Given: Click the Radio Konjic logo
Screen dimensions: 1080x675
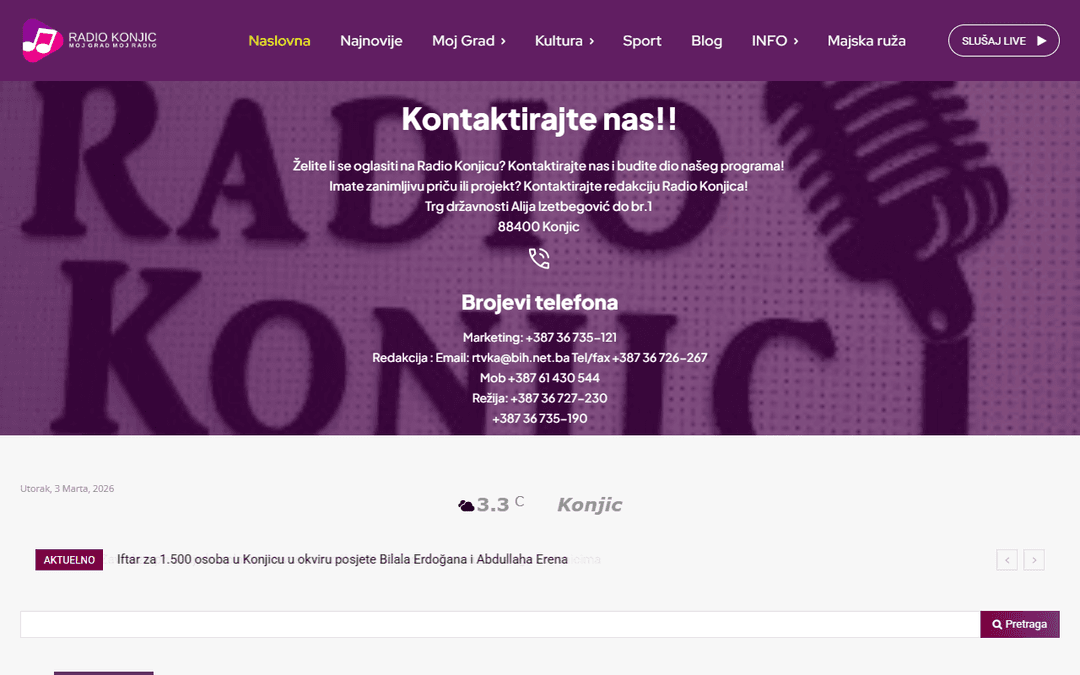Looking at the screenshot, I should pos(90,40).
